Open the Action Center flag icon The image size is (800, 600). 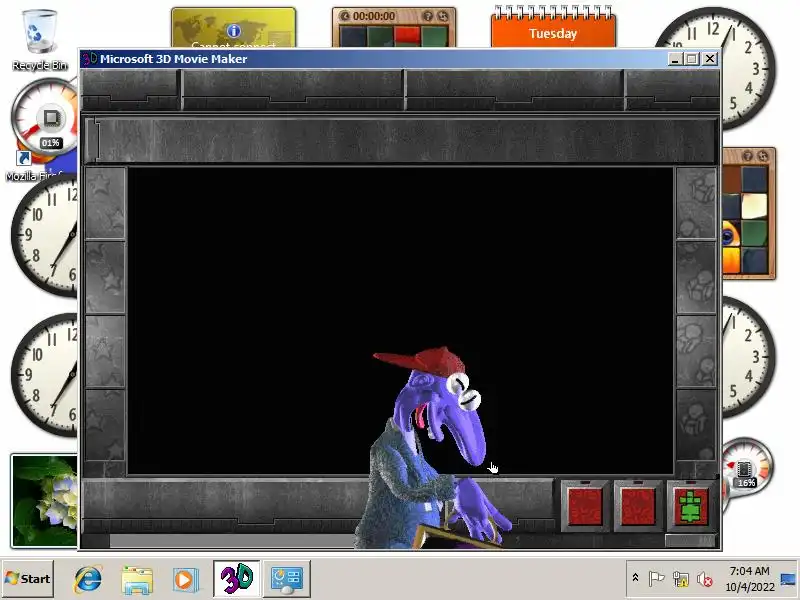click(x=656, y=579)
